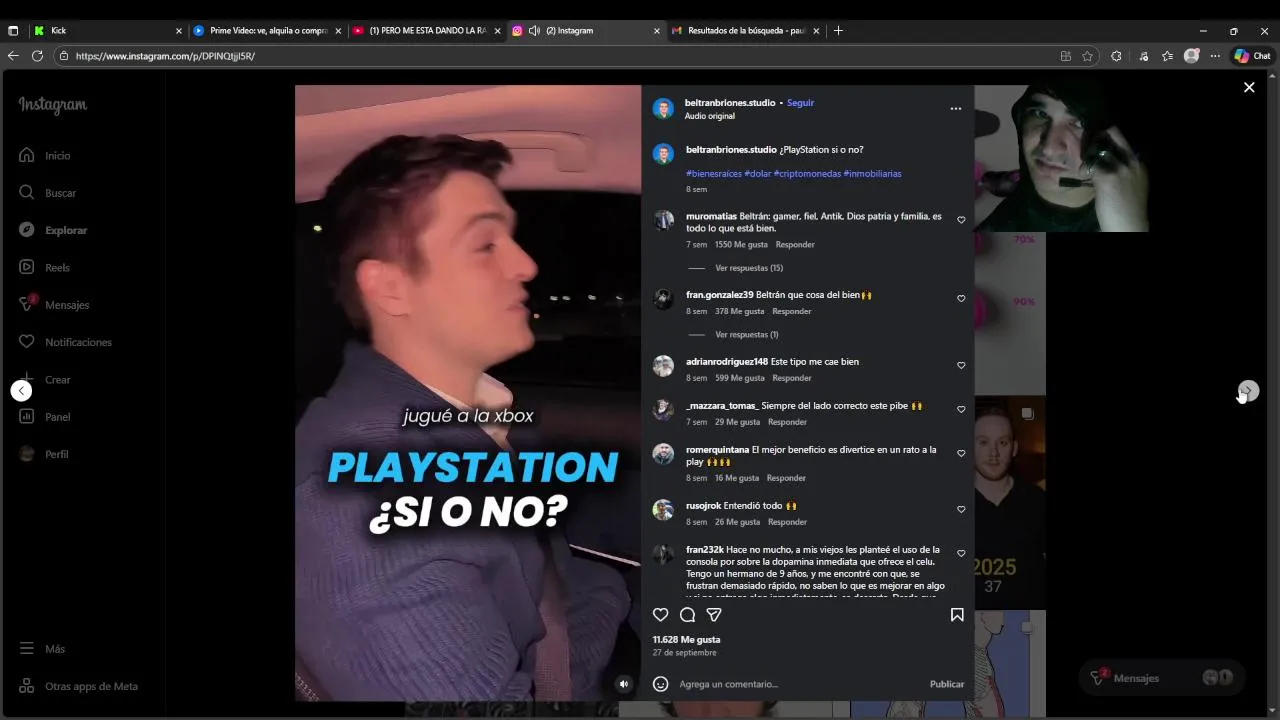Click Publicar to post comment
The image size is (1280, 720).
[x=947, y=685]
